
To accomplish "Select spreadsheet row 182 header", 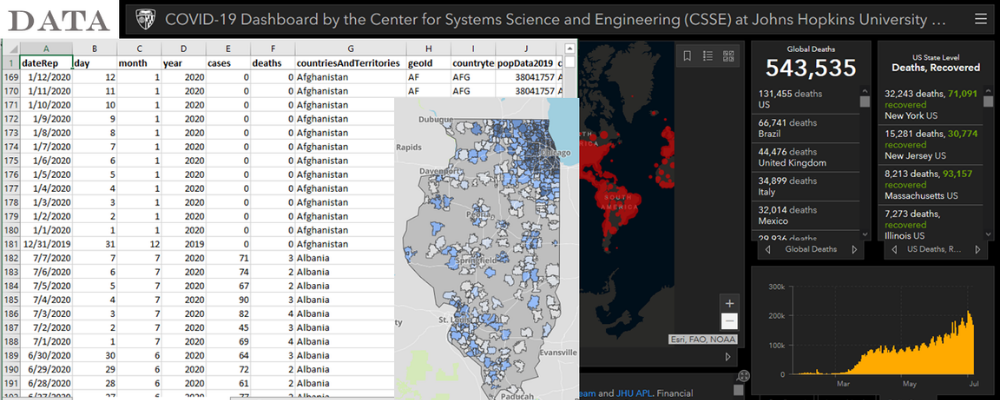I will (10, 258).
